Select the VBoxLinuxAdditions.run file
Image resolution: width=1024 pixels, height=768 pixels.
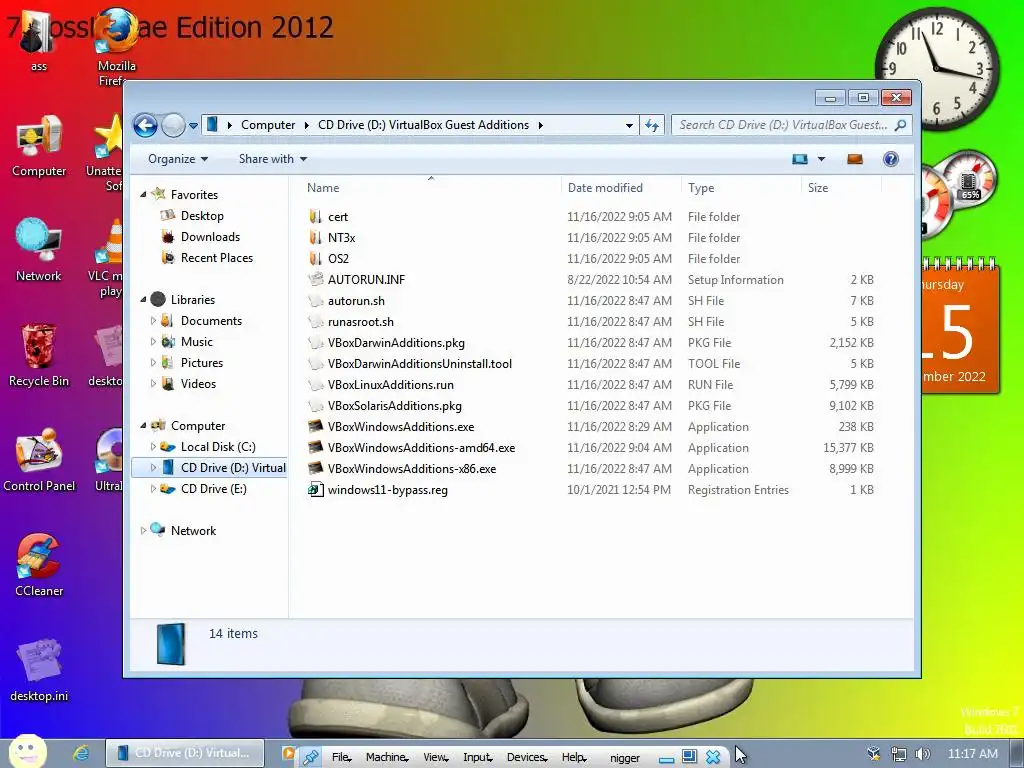coord(391,385)
